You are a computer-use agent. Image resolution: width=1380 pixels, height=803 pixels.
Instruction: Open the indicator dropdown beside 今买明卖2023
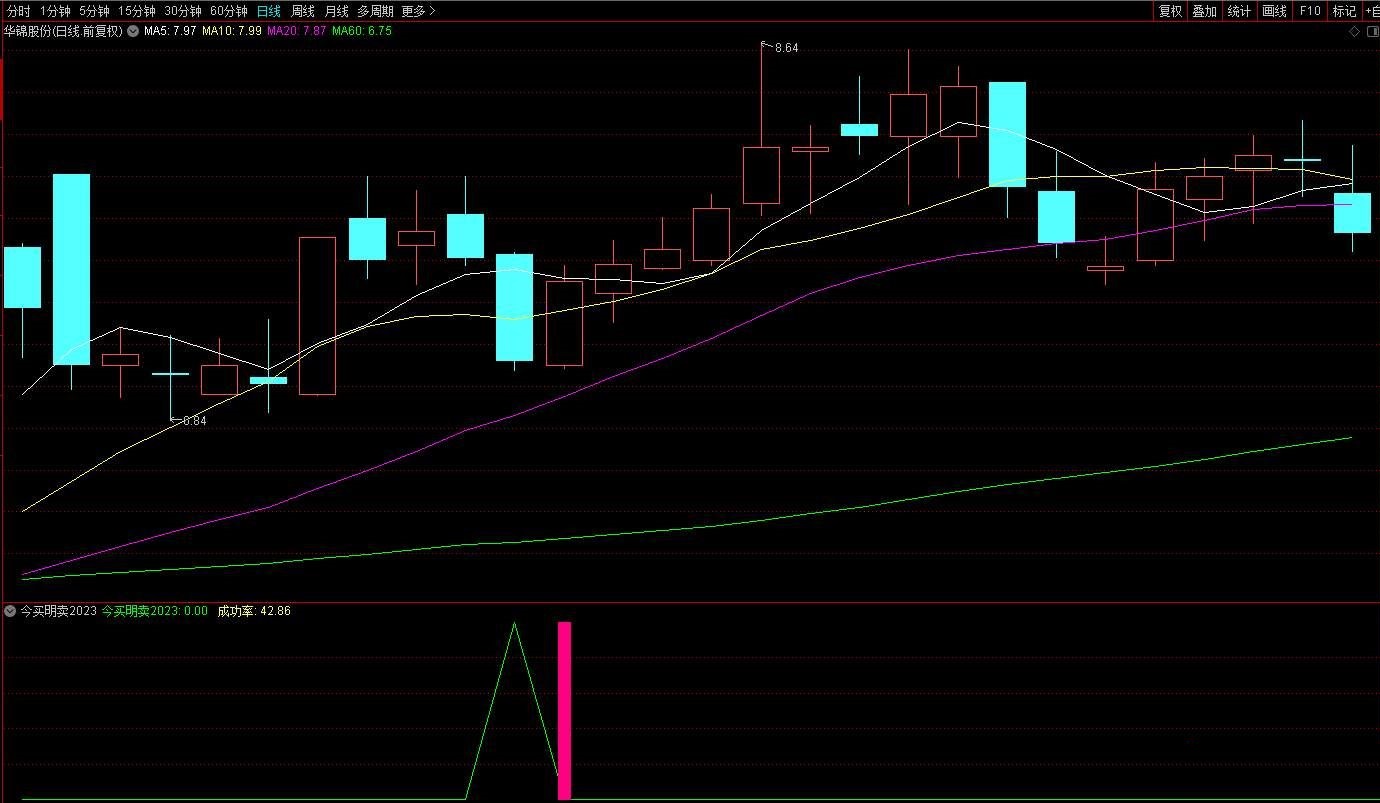pos(11,611)
